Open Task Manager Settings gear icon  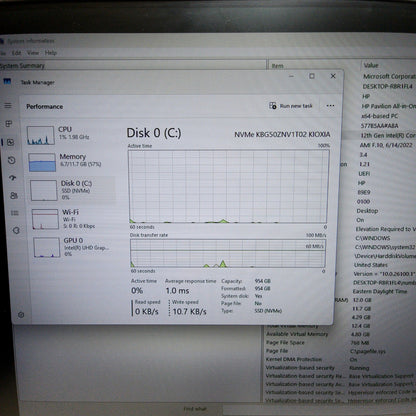pos(21,315)
